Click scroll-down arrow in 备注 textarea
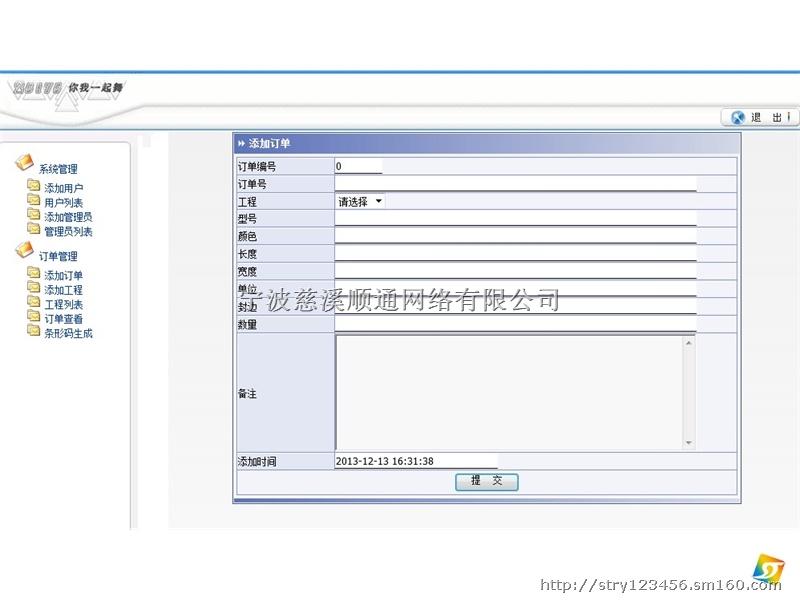The width and height of the screenshot is (800, 600). (x=688, y=442)
